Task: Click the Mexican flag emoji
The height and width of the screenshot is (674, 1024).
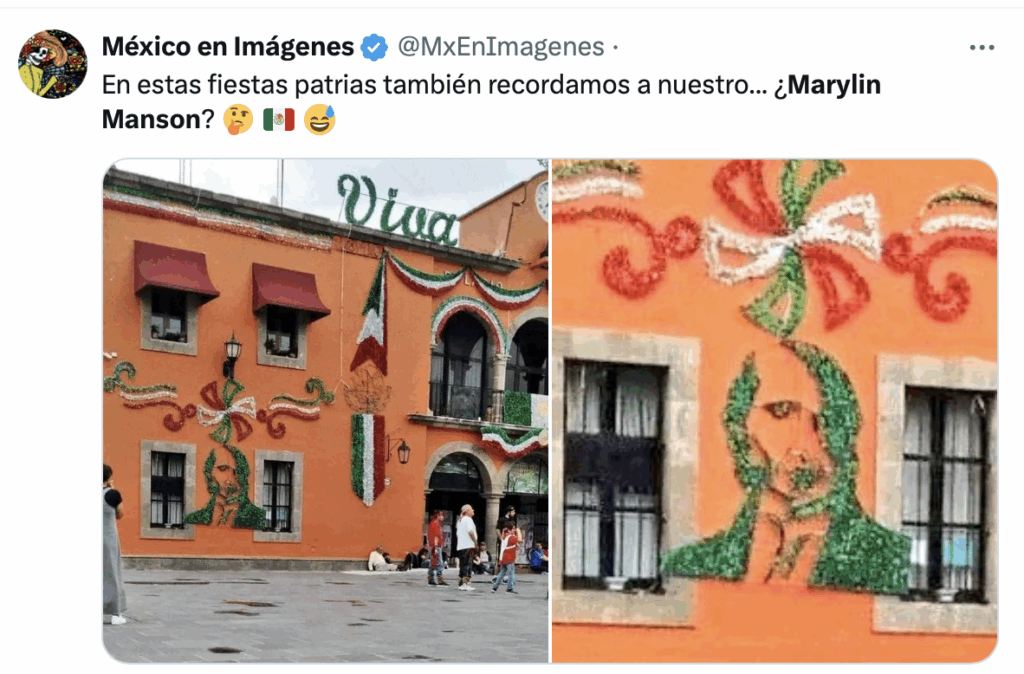Action: [279, 120]
